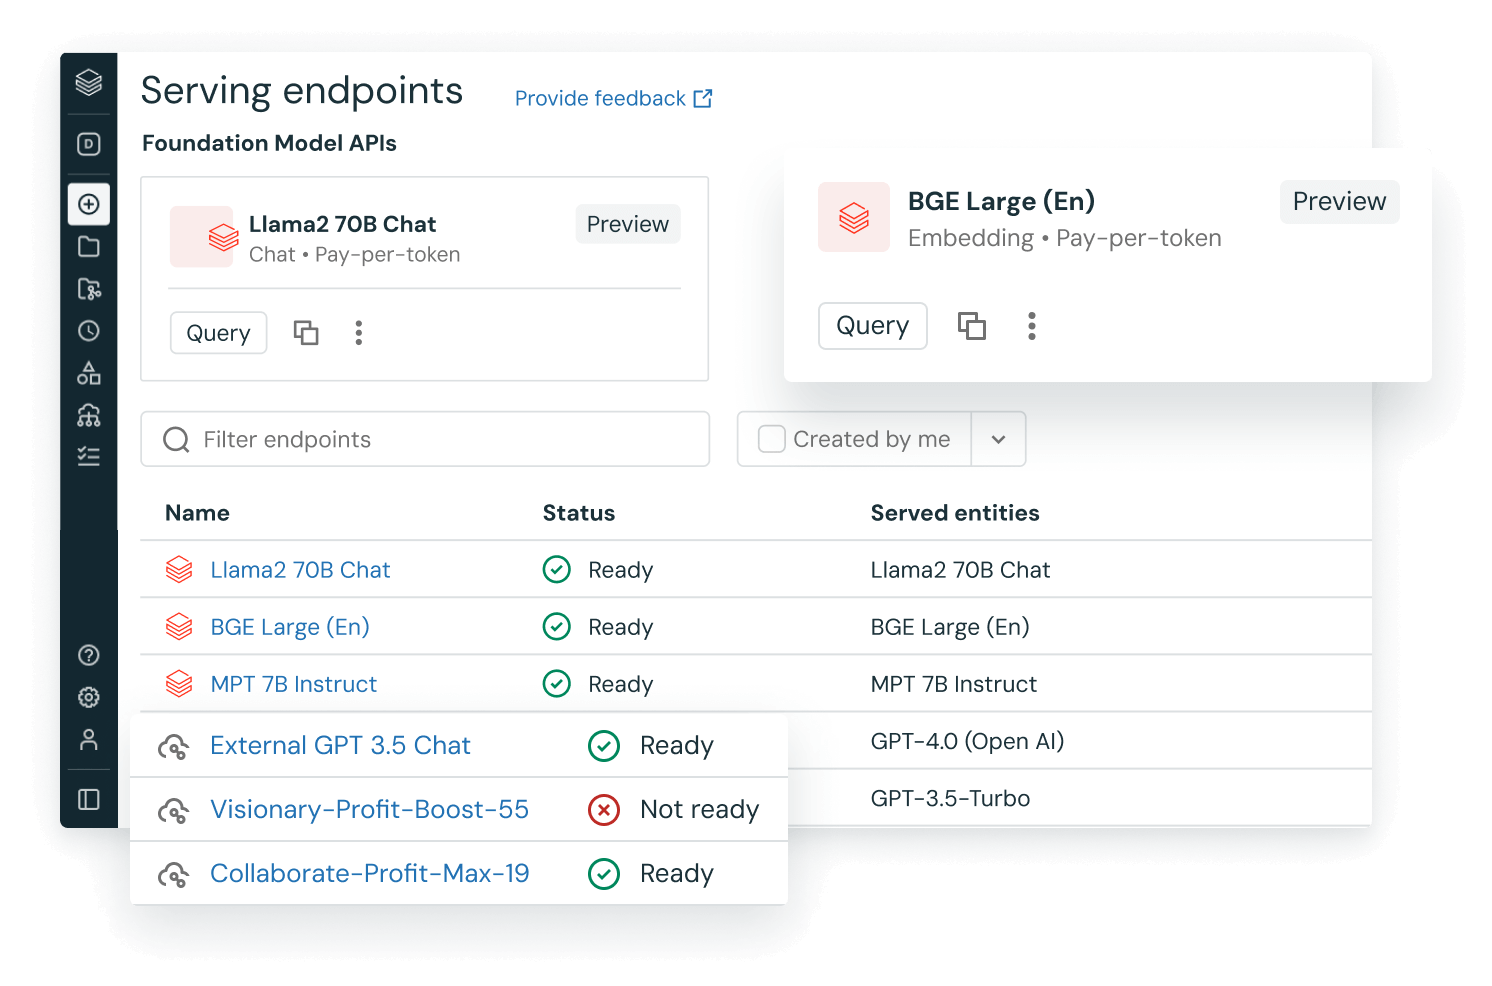Click the Foundation Model APIs heading

coord(269,143)
